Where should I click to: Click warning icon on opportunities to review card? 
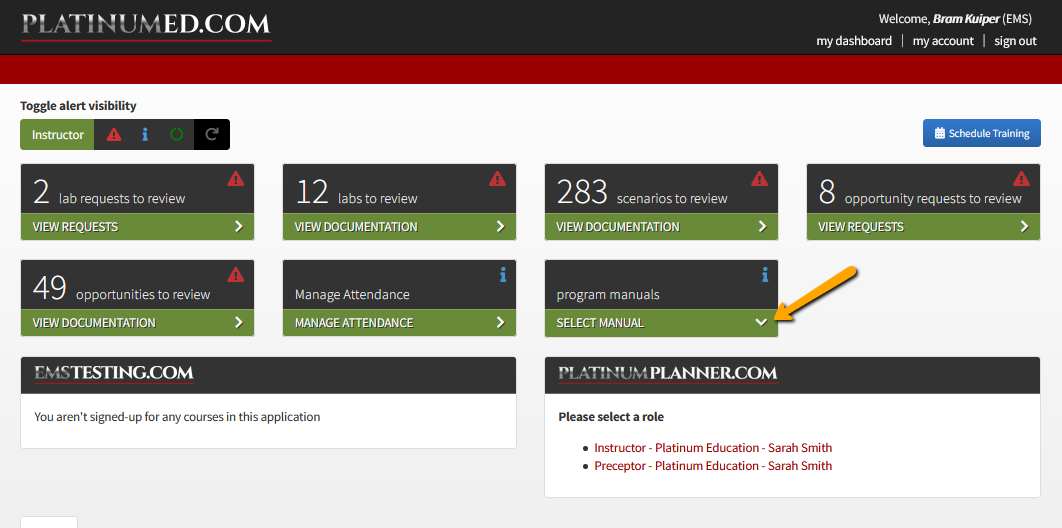coord(236,275)
